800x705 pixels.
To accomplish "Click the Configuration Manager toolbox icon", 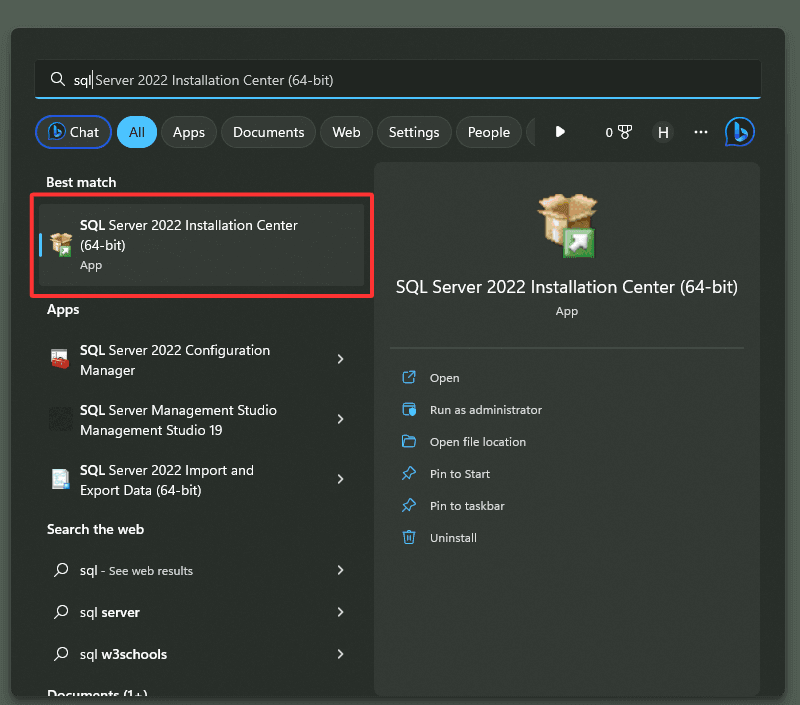I will 60,359.
